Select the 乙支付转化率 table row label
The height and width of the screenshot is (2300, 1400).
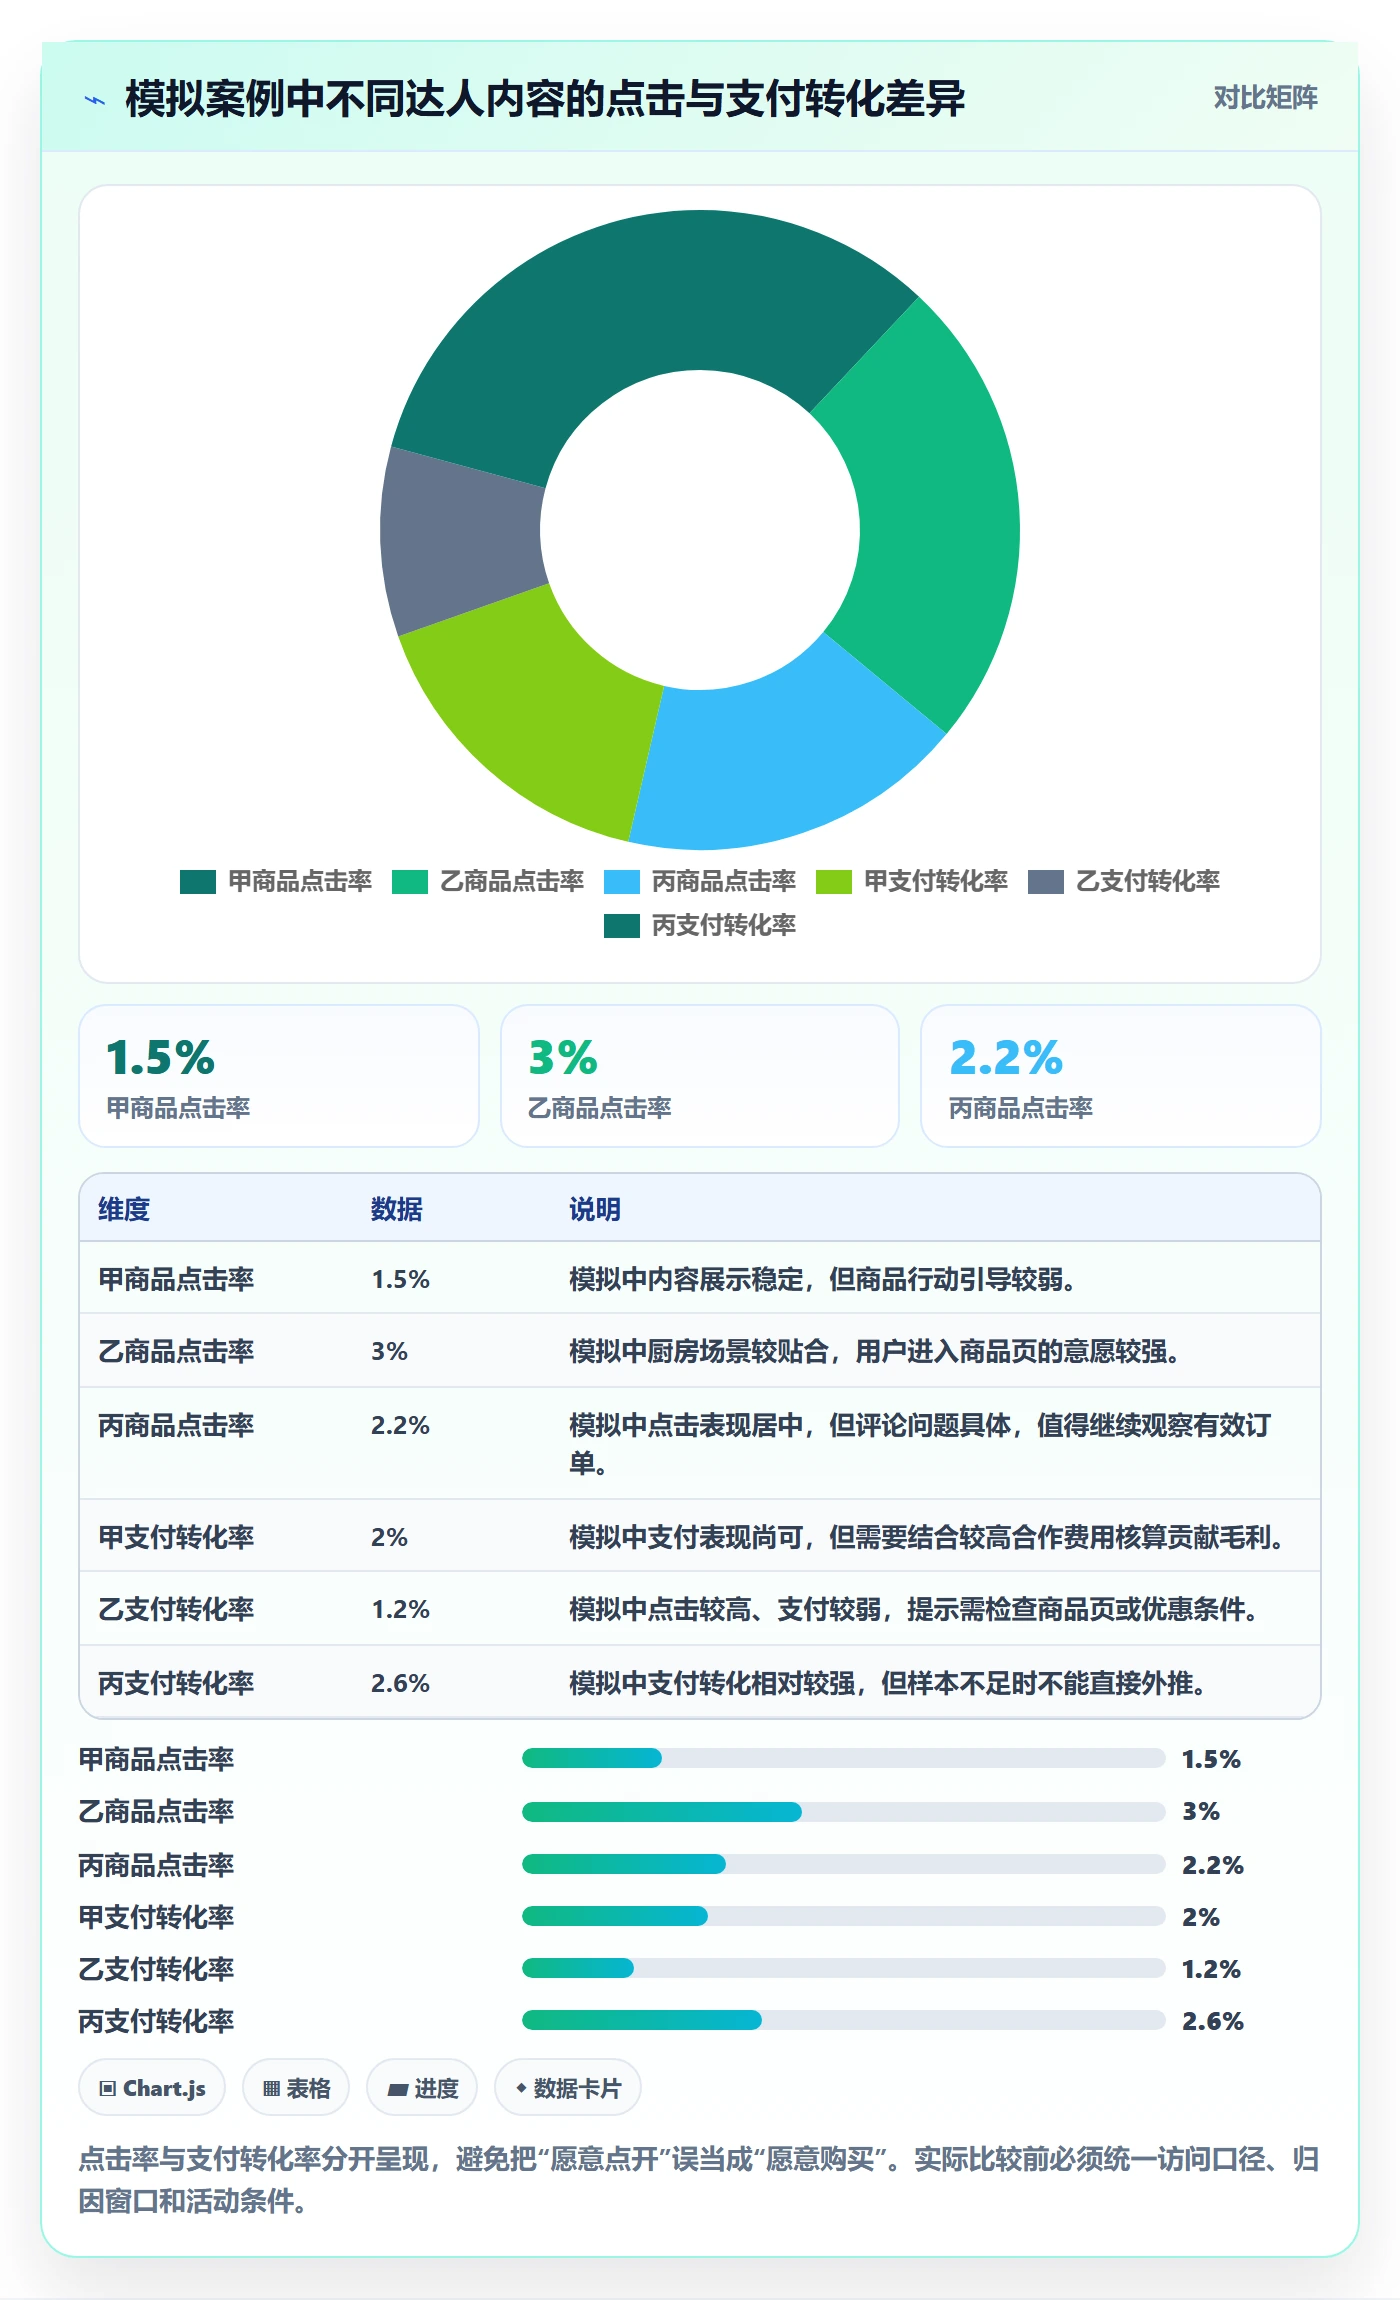(176, 1609)
